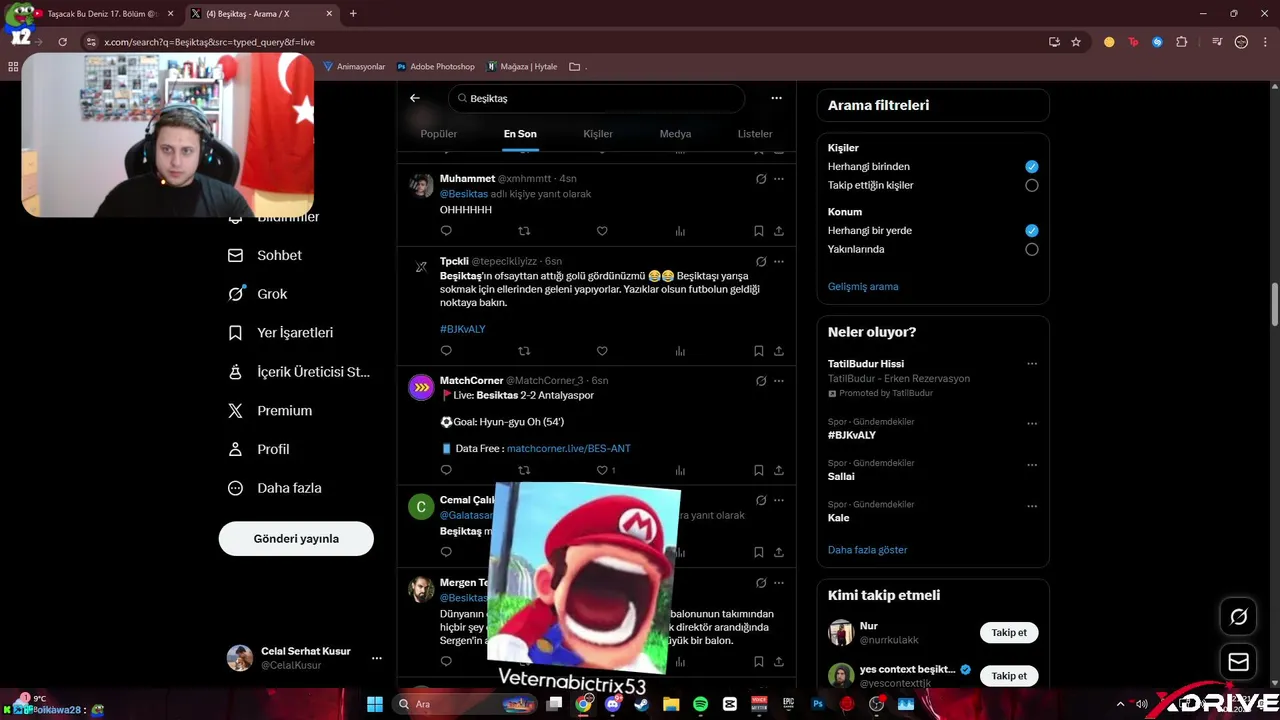This screenshot has height=720, width=1280.
Task: Open more options for Sallai trend
Action: pos(1032,465)
